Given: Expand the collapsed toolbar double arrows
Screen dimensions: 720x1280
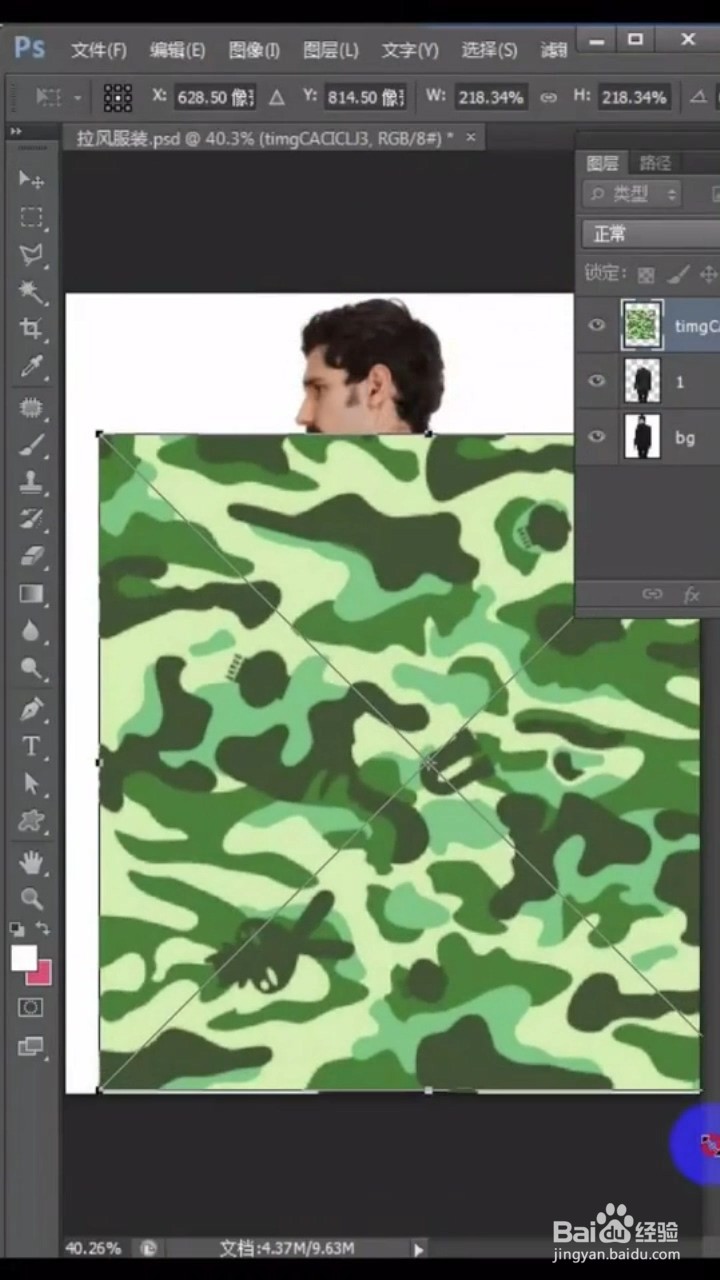Looking at the screenshot, I should tap(16, 131).
